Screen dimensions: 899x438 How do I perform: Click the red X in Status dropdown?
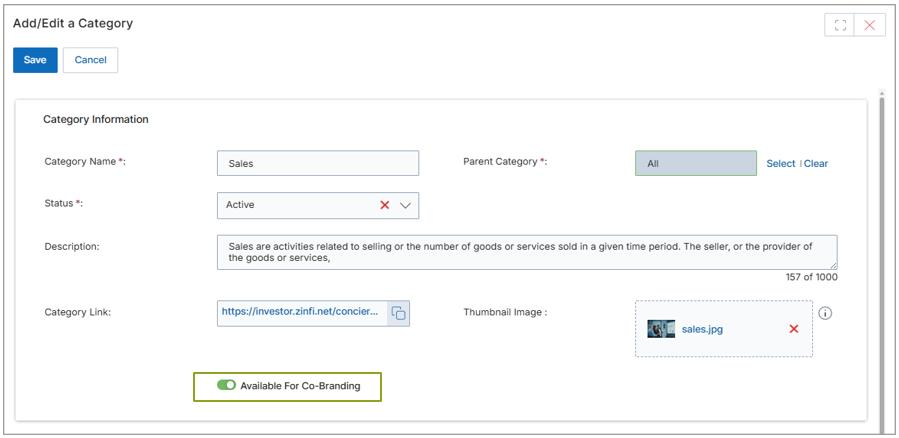click(385, 205)
